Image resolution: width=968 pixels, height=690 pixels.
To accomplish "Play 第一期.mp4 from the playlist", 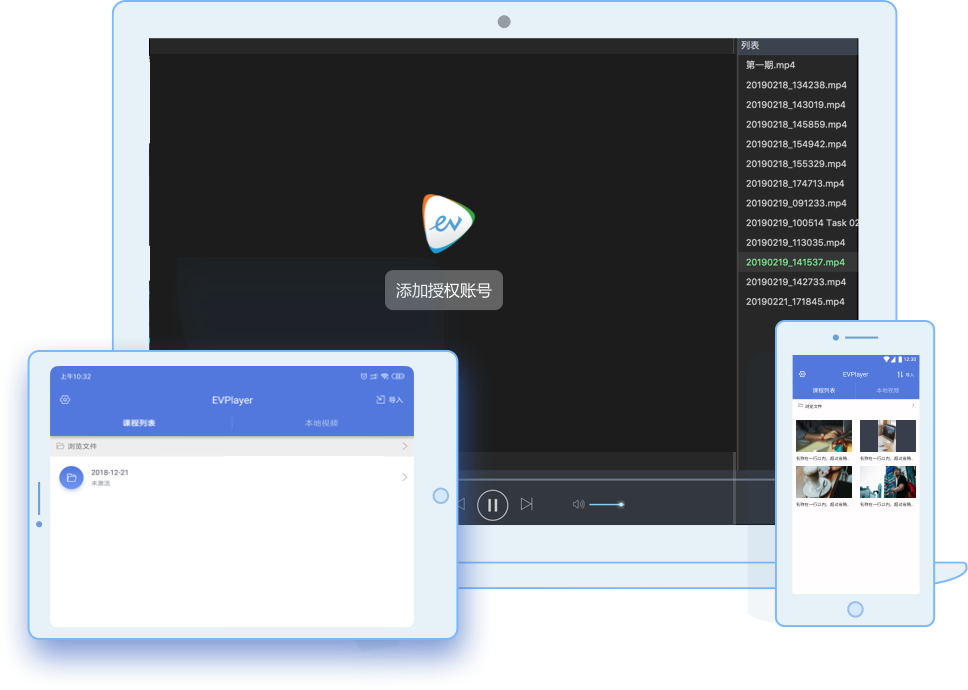I will [770, 65].
